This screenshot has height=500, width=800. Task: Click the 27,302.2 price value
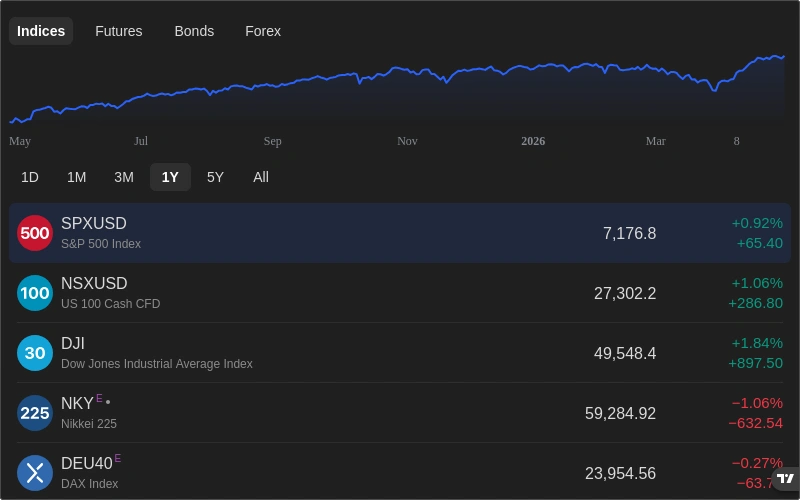tap(625, 293)
